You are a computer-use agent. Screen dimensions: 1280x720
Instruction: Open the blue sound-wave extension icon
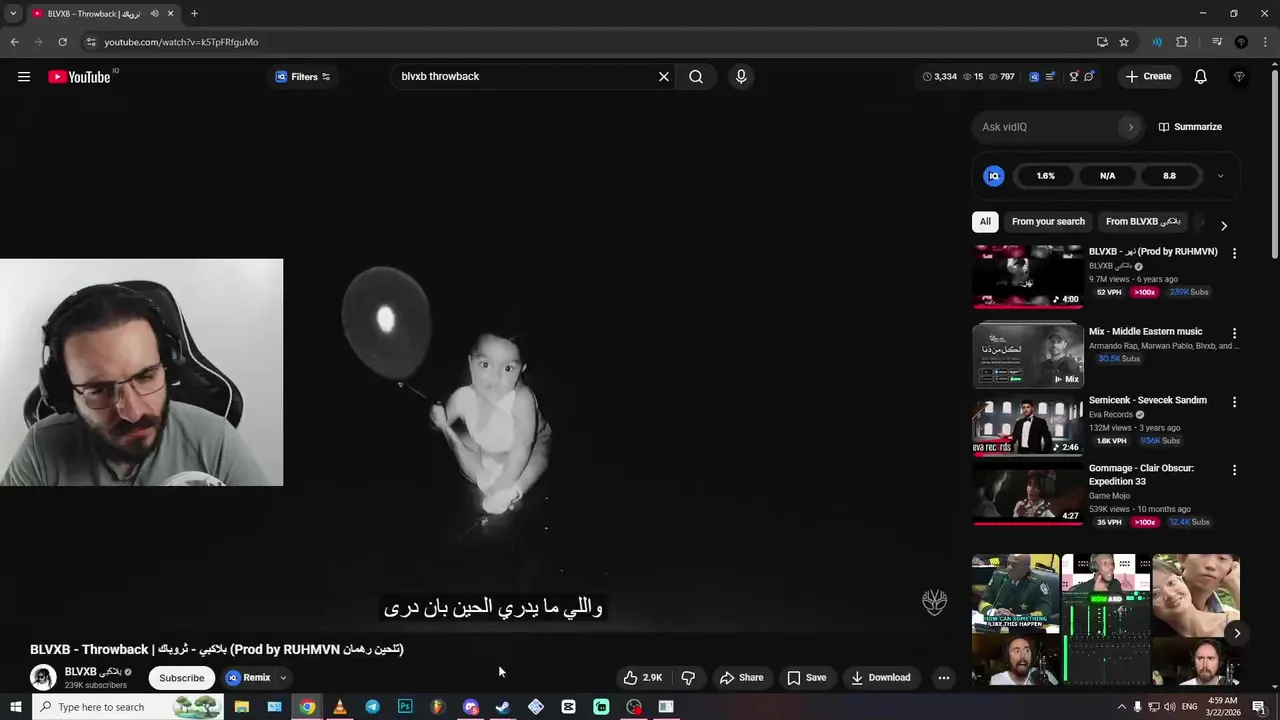tap(1157, 42)
